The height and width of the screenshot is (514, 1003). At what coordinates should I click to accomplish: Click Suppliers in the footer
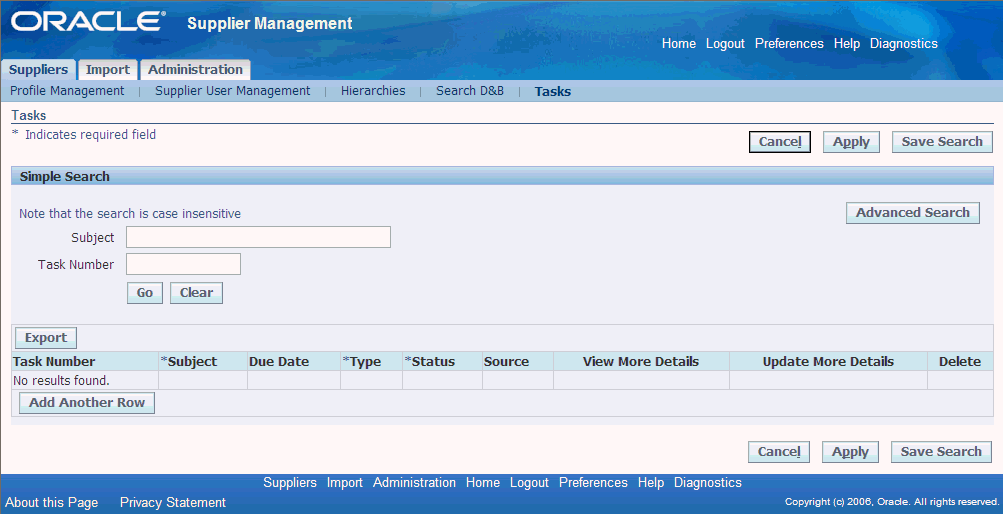point(290,483)
